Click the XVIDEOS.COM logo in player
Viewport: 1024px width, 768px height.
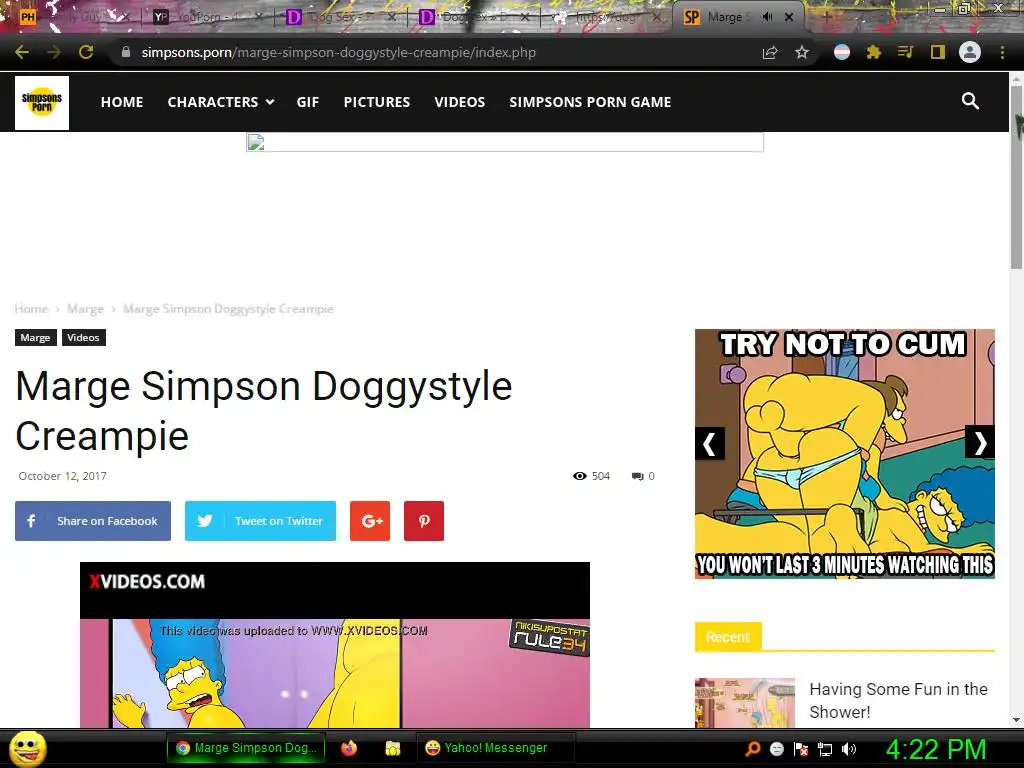(x=147, y=581)
